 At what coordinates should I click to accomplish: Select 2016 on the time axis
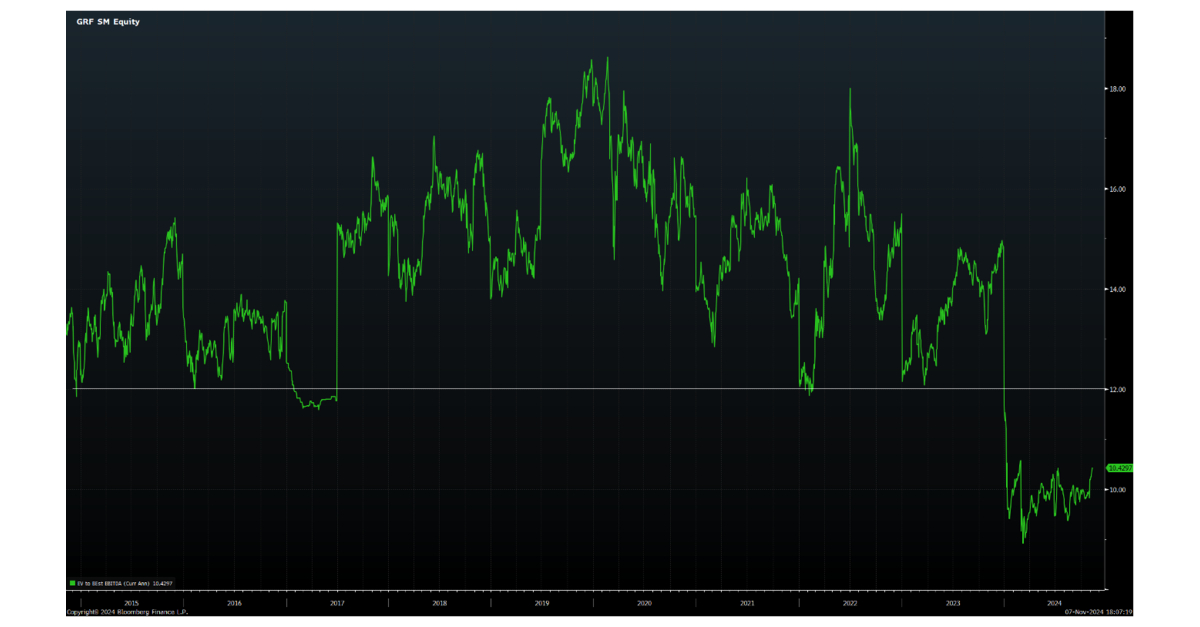tap(234, 603)
